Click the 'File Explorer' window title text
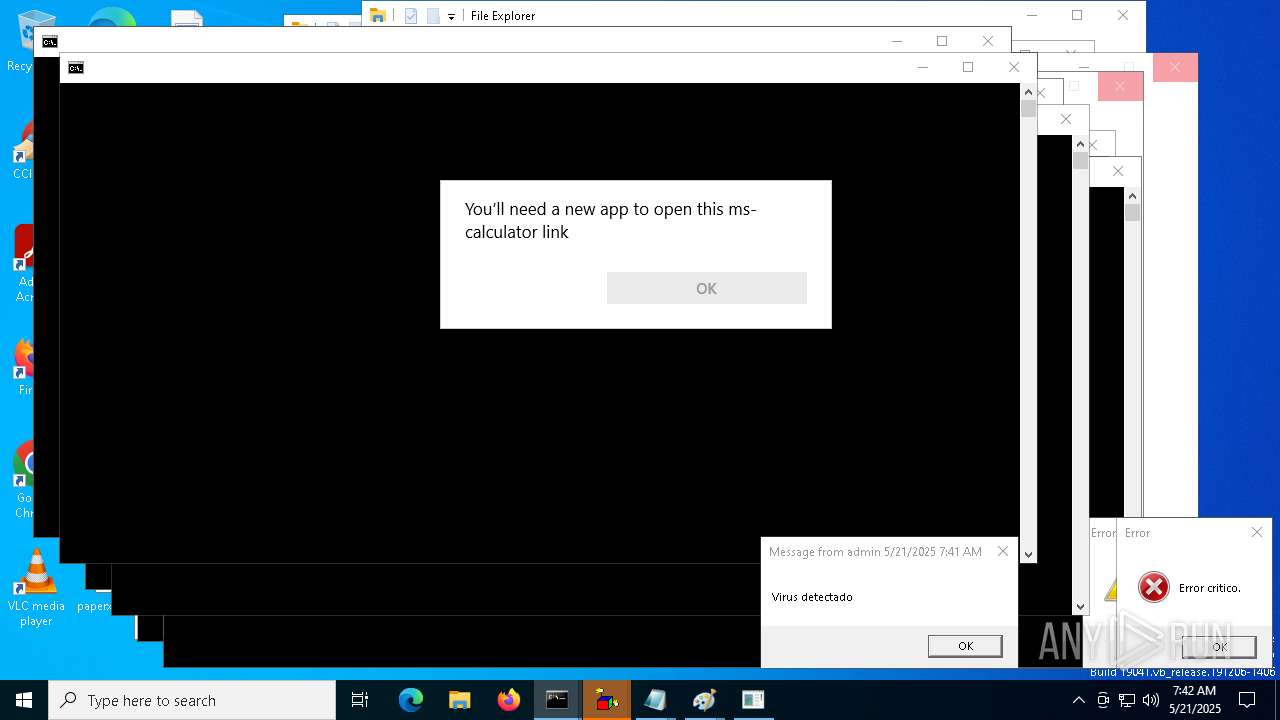 pyautogui.click(x=503, y=16)
